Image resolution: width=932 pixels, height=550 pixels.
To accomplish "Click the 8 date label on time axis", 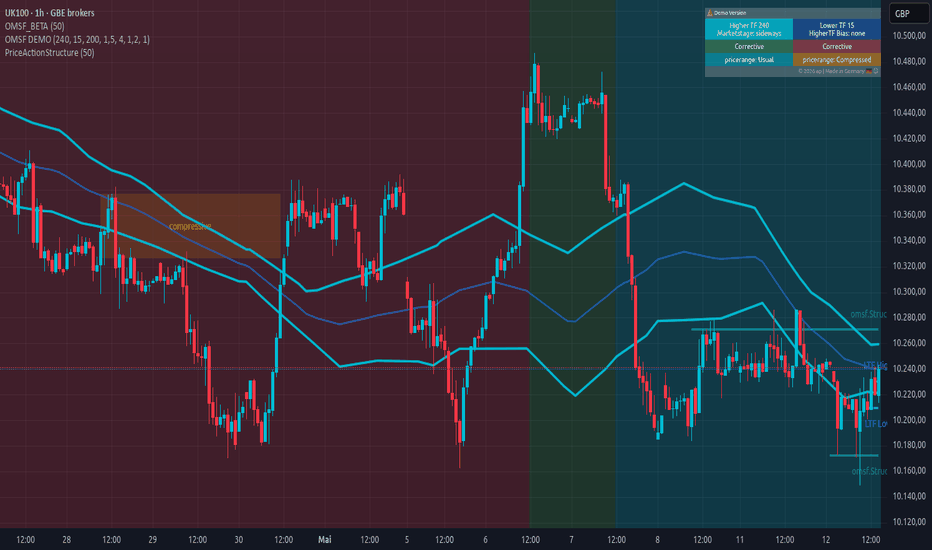I will point(657,539).
